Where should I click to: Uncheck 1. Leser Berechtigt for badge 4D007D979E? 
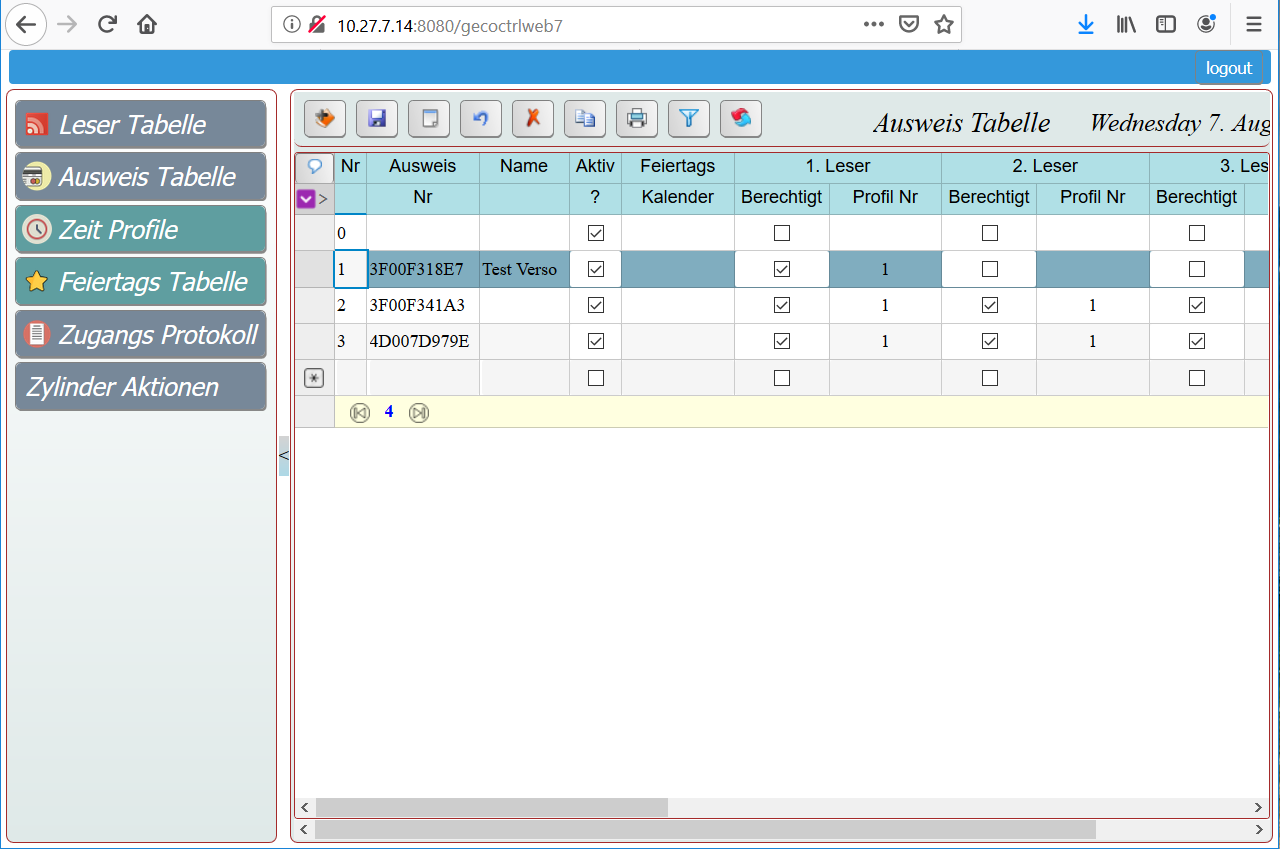(782, 341)
